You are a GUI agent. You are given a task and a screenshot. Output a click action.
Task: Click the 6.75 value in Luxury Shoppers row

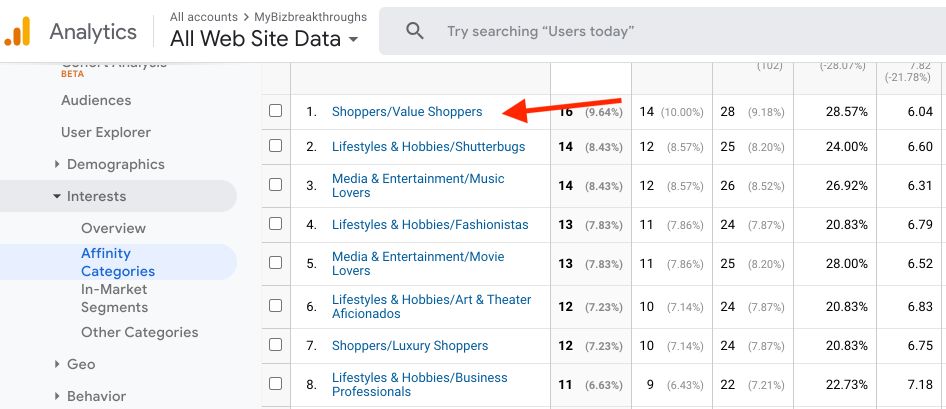pyautogui.click(x=920, y=346)
